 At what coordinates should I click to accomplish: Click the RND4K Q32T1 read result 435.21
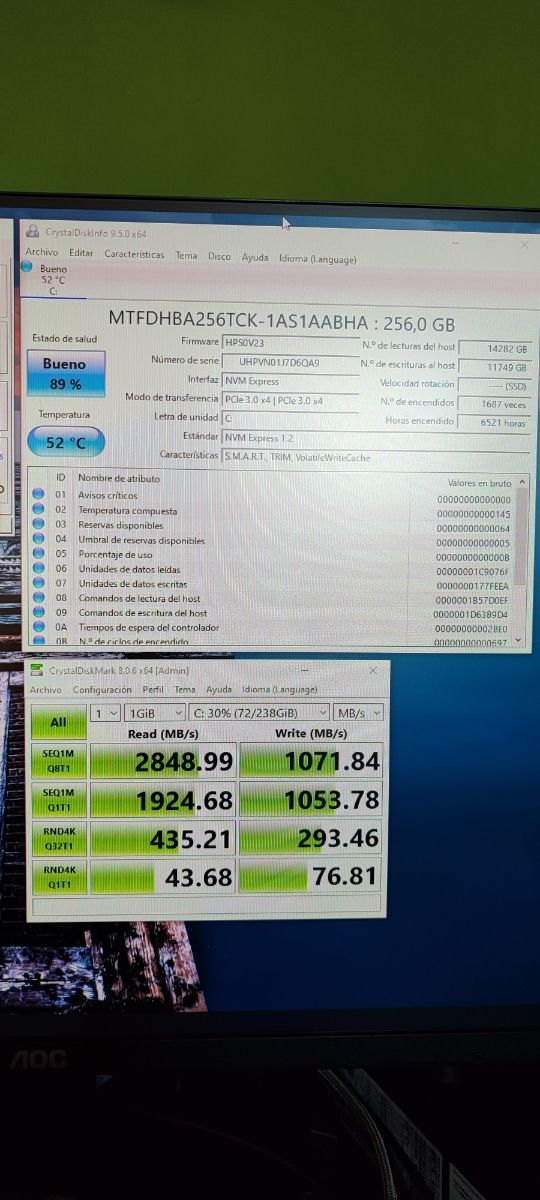coord(163,839)
